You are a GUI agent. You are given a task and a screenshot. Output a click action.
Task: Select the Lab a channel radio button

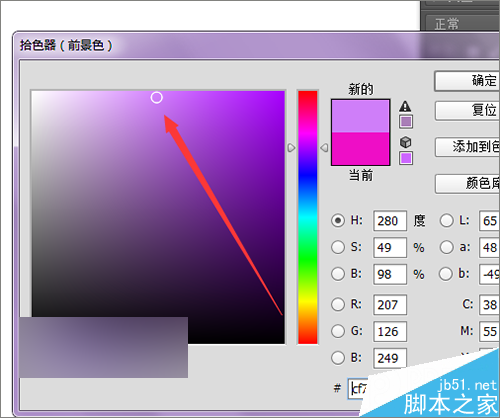447,247
